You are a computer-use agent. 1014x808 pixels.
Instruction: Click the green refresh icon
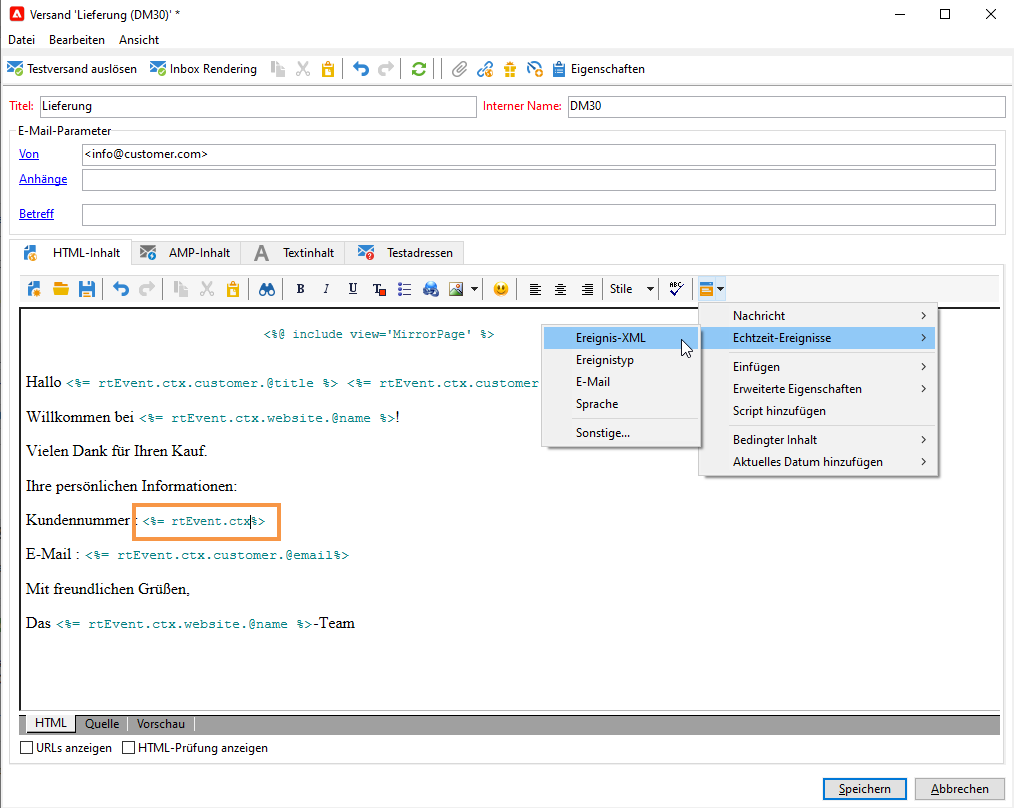tap(418, 69)
